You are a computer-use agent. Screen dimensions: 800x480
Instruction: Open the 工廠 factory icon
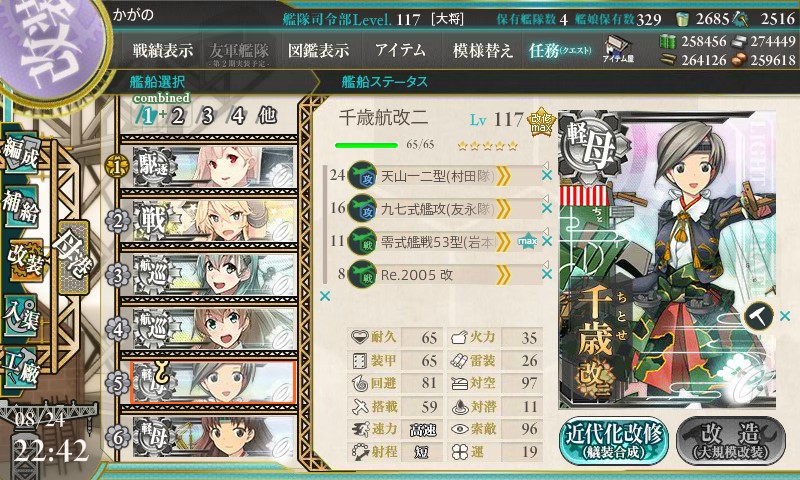(20, 368)
